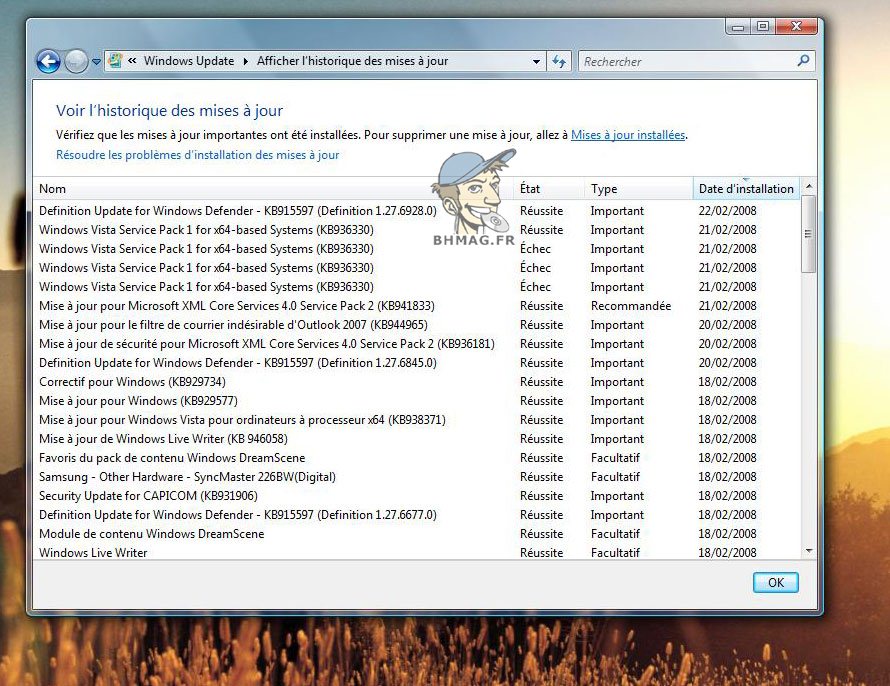Sort list by Type column header
This screenshot has width=890, height=686.
pos(639,189)
